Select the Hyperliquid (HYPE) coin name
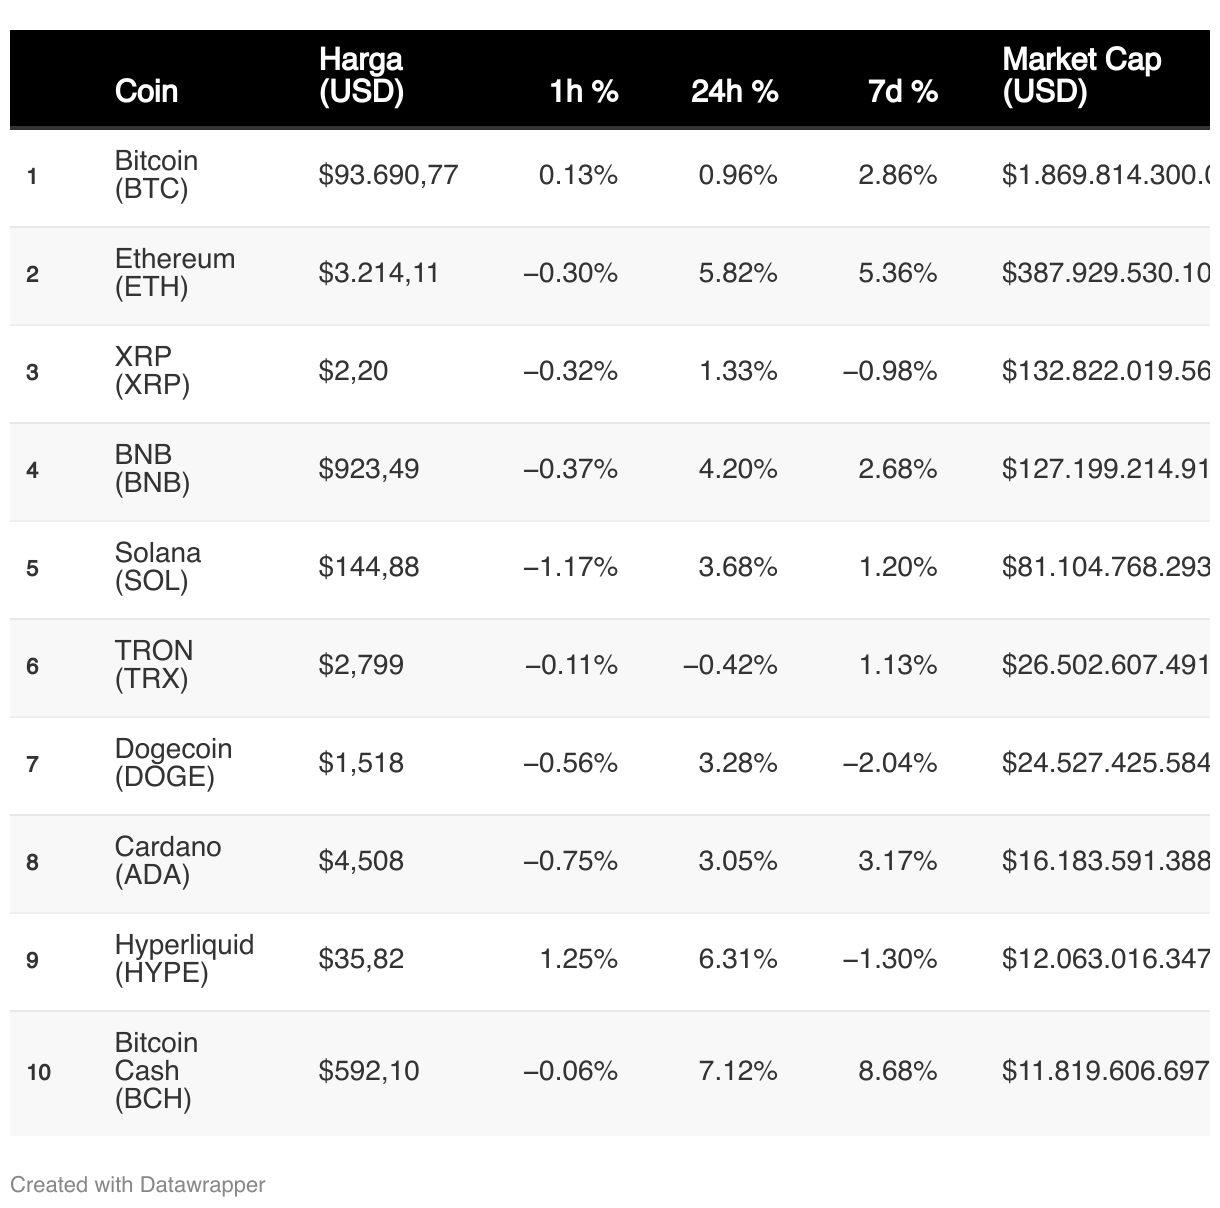The height and width of the screenshot is (1208, 1220). 184,959
